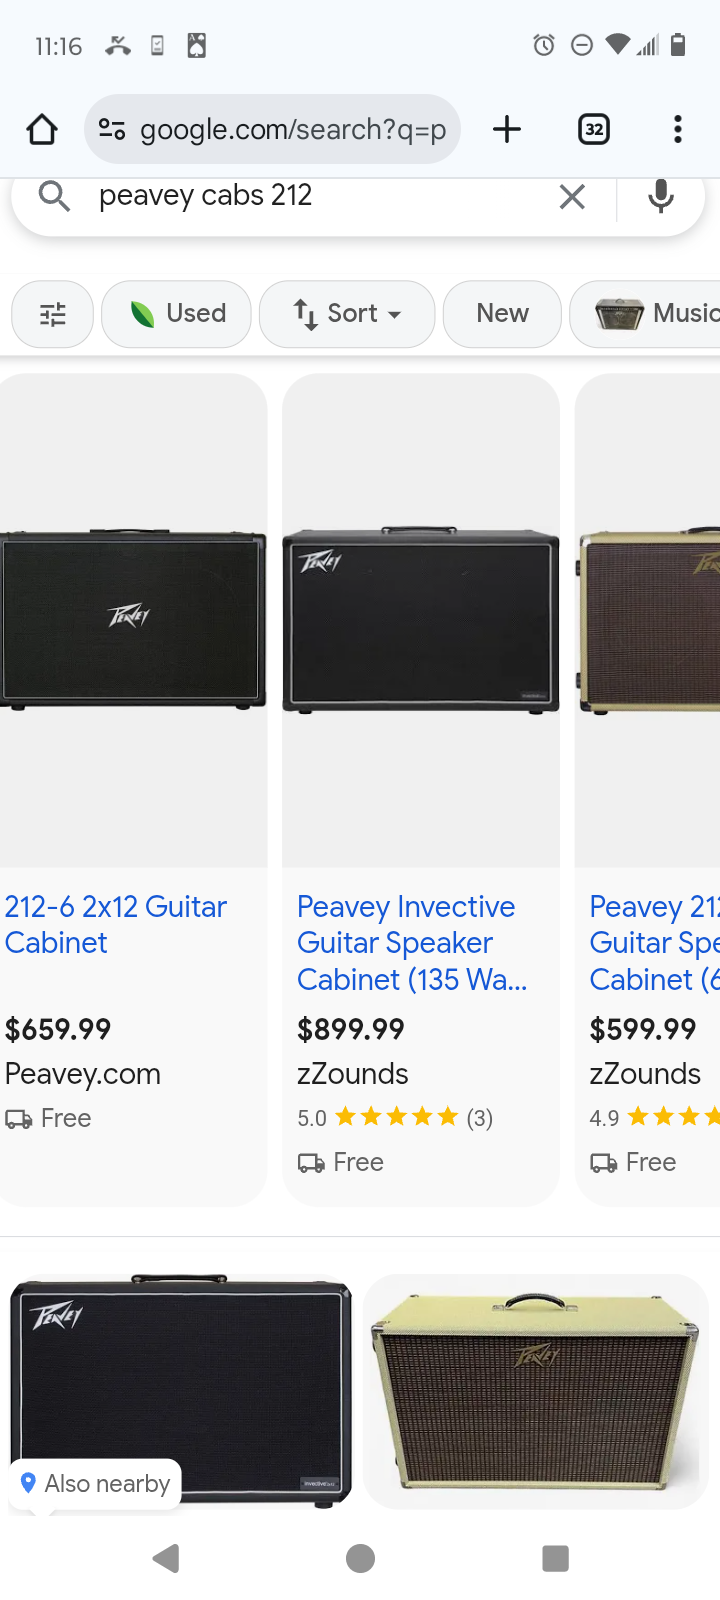Toggle the Used filter chip
The image size is (720, 1600).
coord(177,314)
